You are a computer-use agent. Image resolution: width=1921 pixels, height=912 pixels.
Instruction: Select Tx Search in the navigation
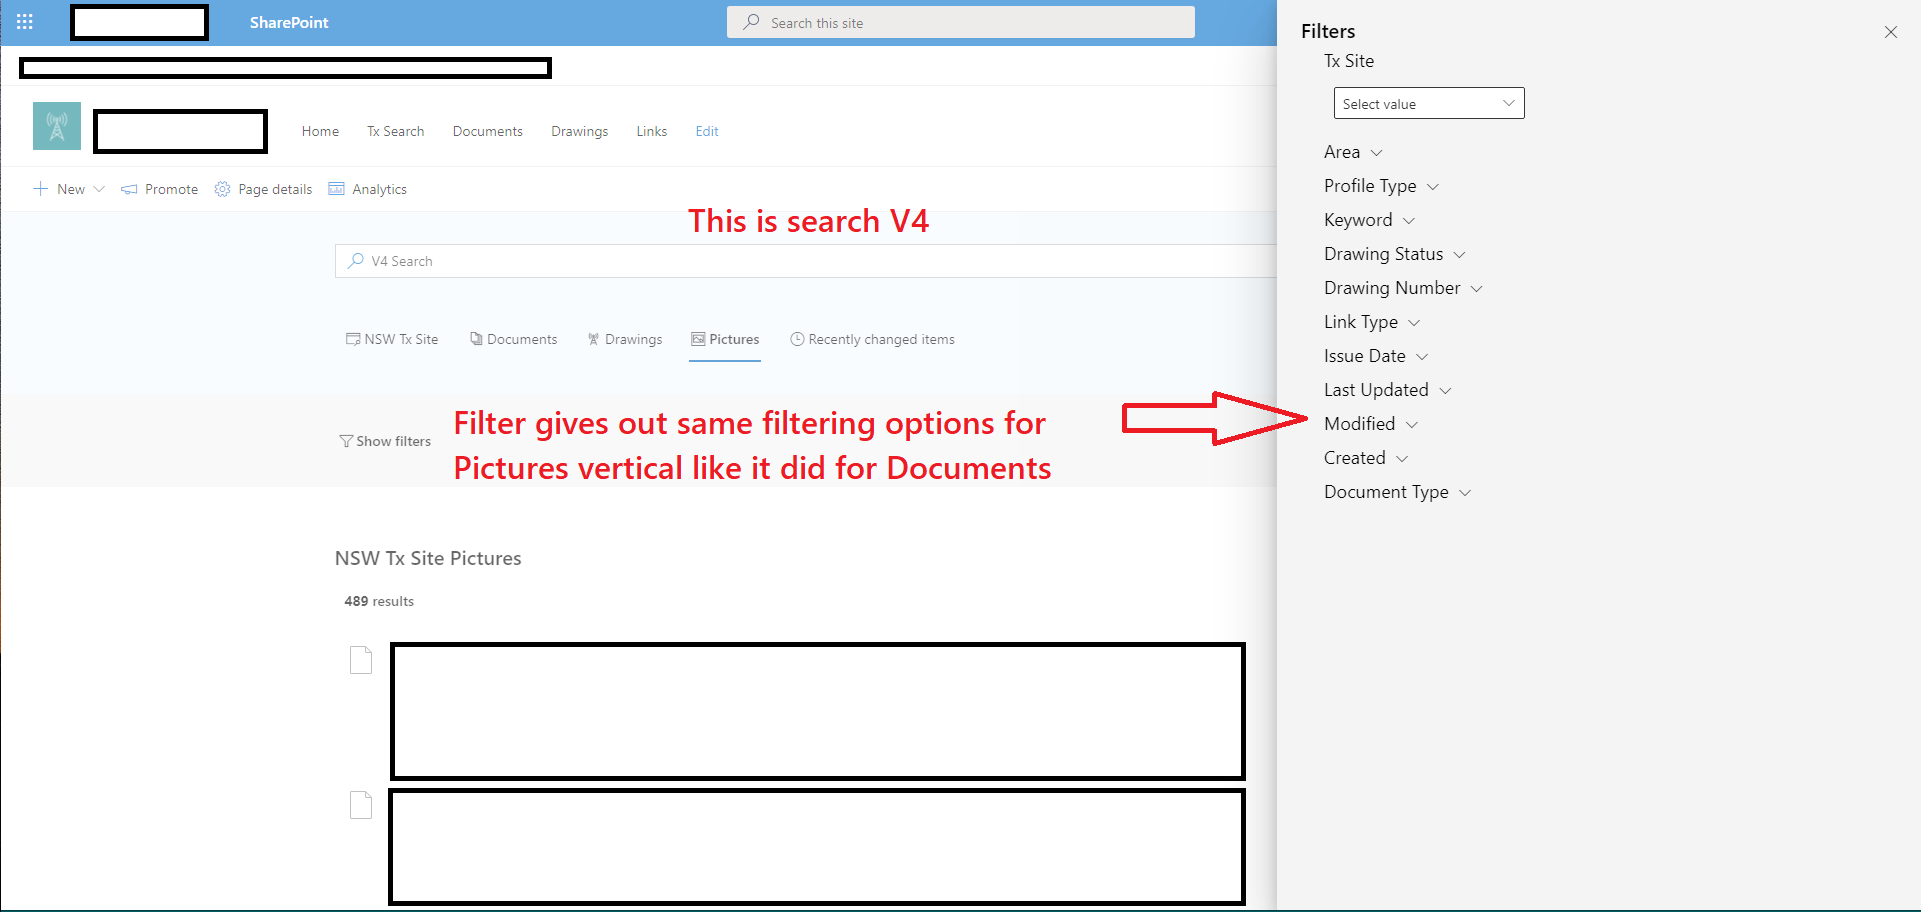[395, 131]
